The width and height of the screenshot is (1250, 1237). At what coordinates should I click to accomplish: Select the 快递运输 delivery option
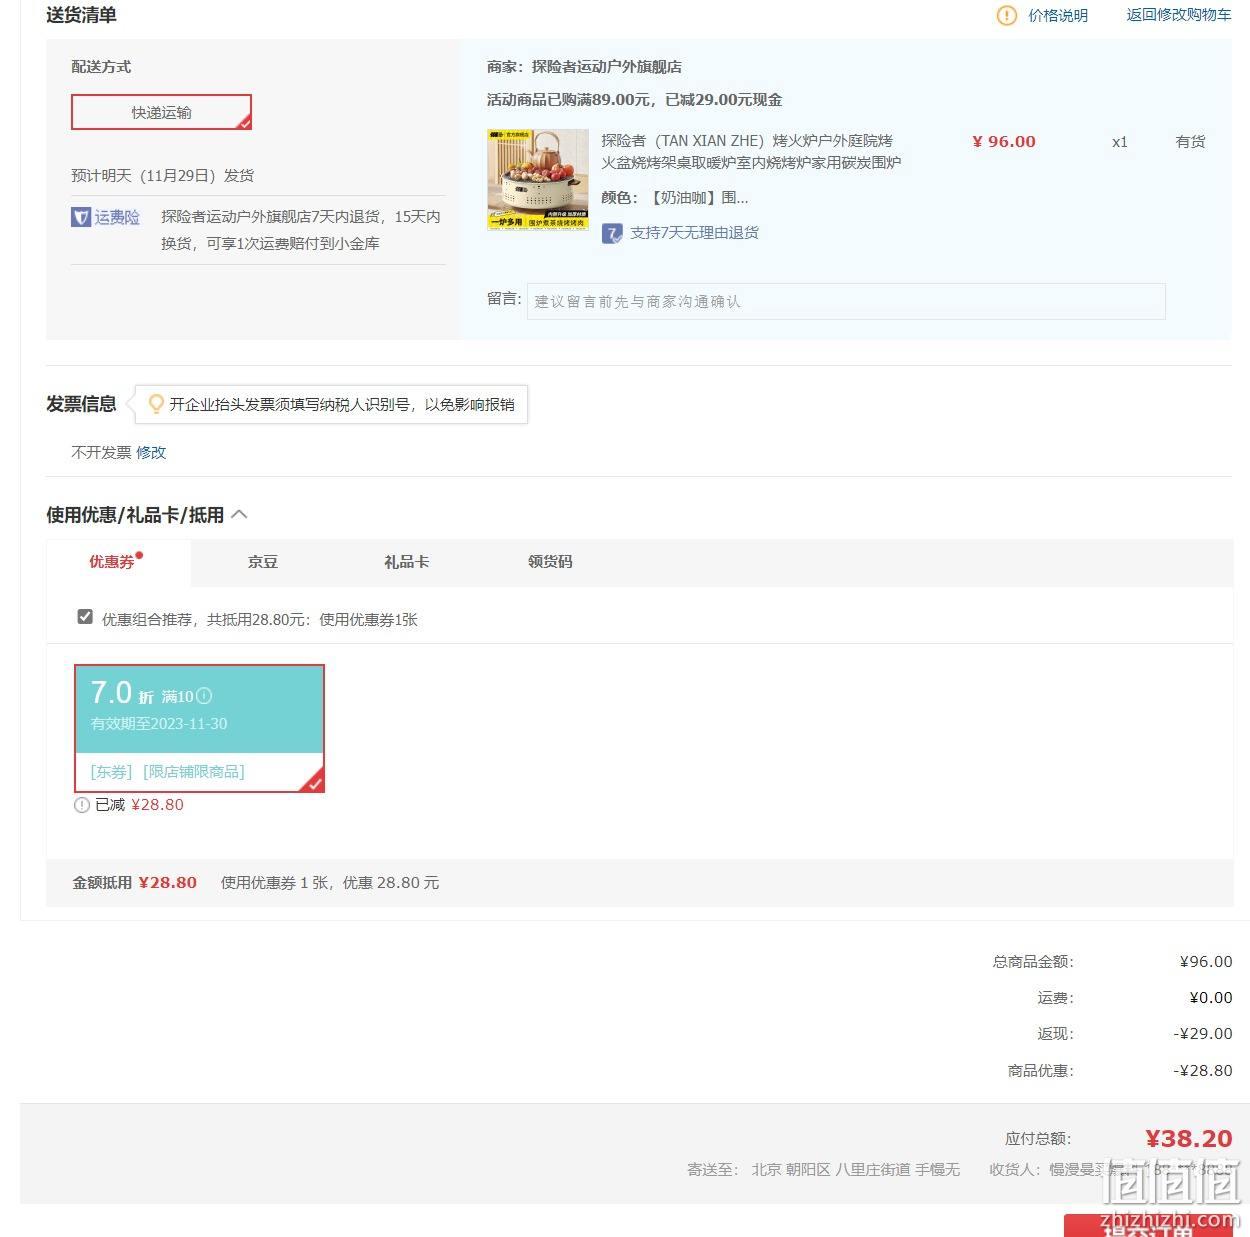click(161, 112)
